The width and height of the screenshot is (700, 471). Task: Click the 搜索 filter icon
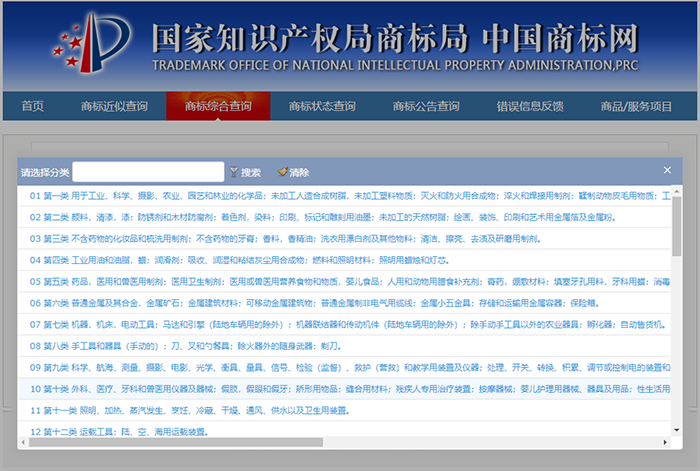(x=234, y=172)
